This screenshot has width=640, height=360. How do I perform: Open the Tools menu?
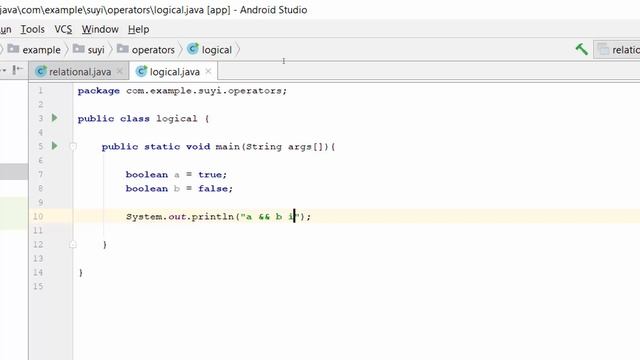pos(33,29)
